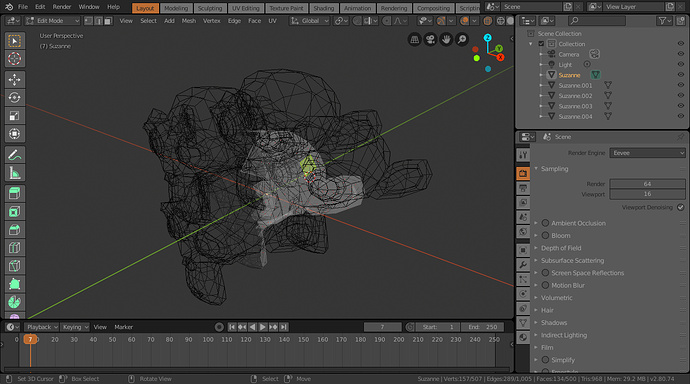Open the File menu
Viewport: 690px width, 384px height.
pos(23,7)
